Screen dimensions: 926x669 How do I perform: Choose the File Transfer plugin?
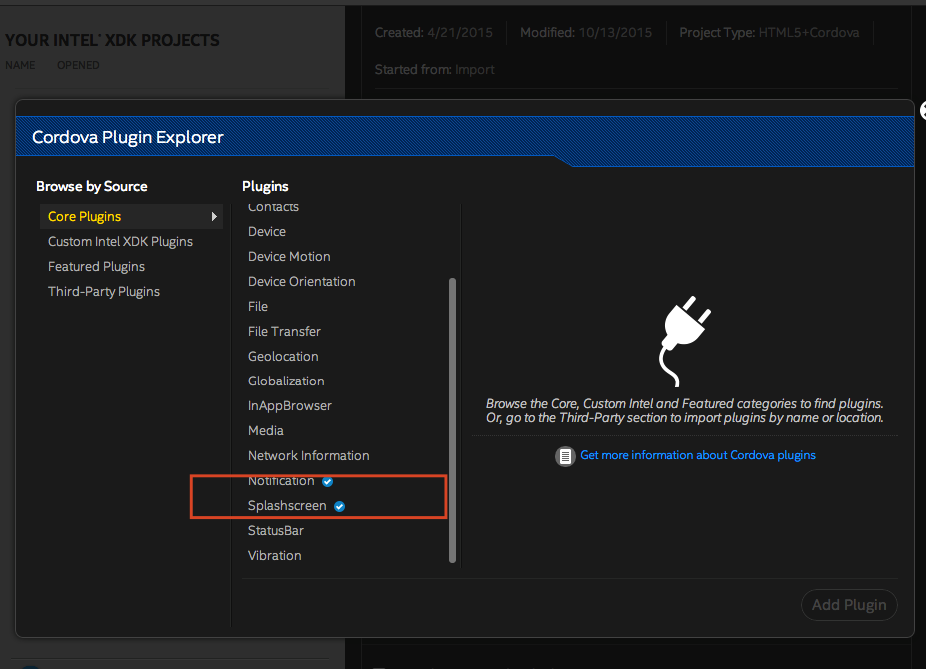point(284,332)
